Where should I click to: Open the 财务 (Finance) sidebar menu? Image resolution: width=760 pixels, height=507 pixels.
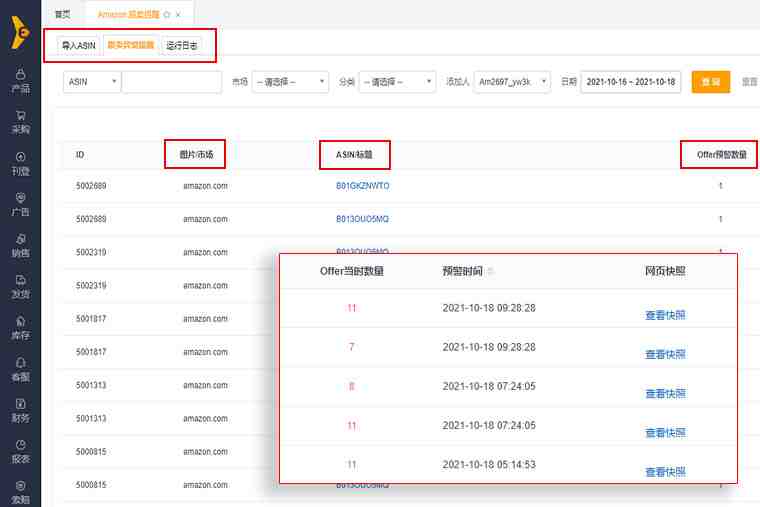[x=20, y=411]
